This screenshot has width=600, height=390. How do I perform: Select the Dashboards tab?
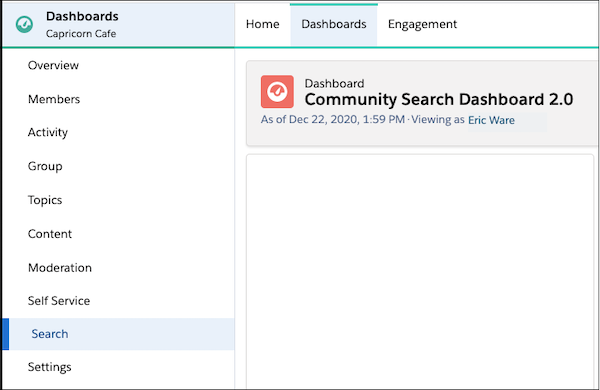pos(334,24)
